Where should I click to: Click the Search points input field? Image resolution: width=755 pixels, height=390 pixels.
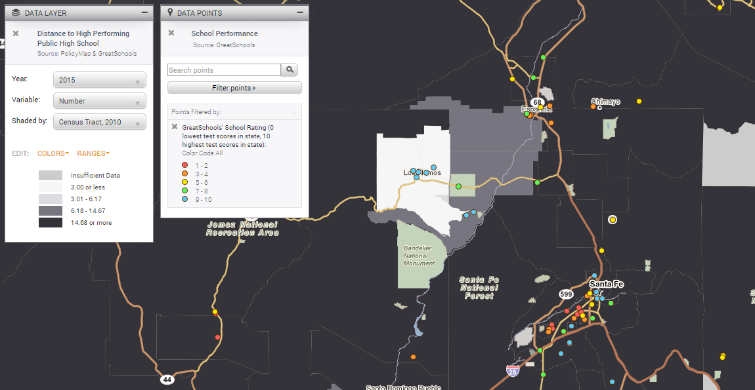pos(224,70)
